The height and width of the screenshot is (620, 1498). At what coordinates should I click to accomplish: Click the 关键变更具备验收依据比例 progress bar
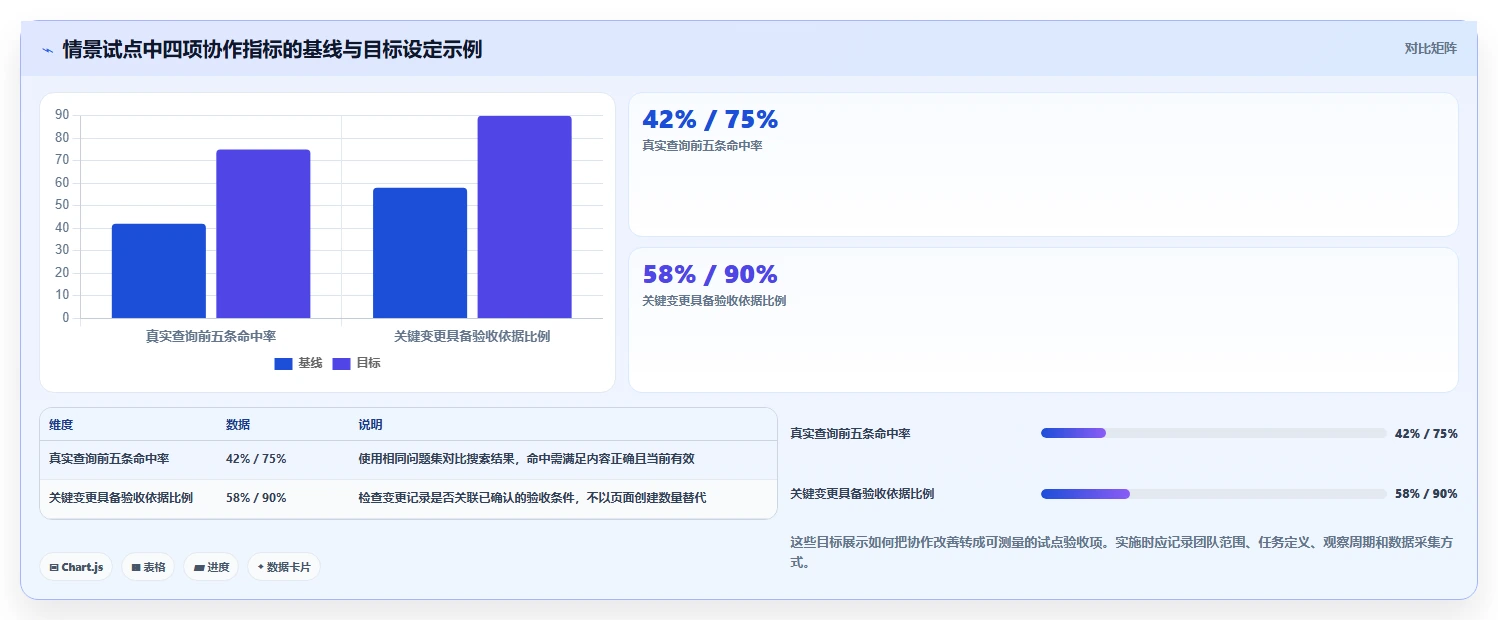pos(1213,494)
